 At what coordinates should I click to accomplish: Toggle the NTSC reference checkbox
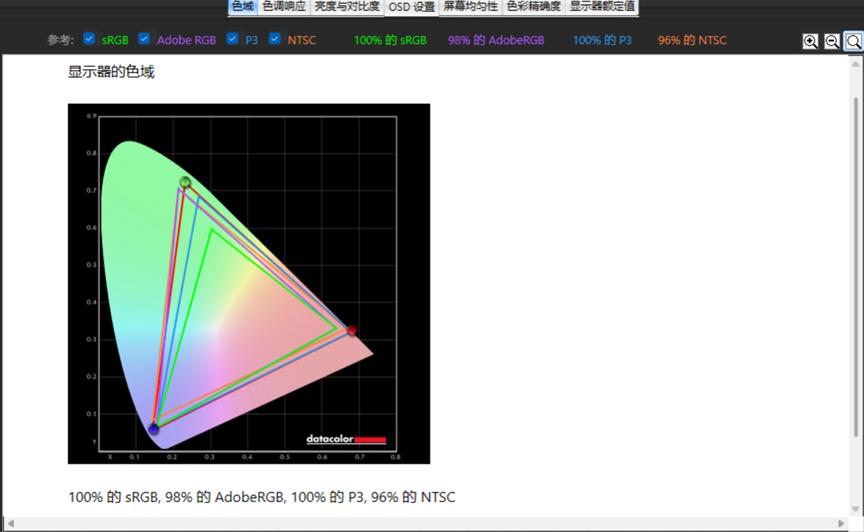coord(275,39)
